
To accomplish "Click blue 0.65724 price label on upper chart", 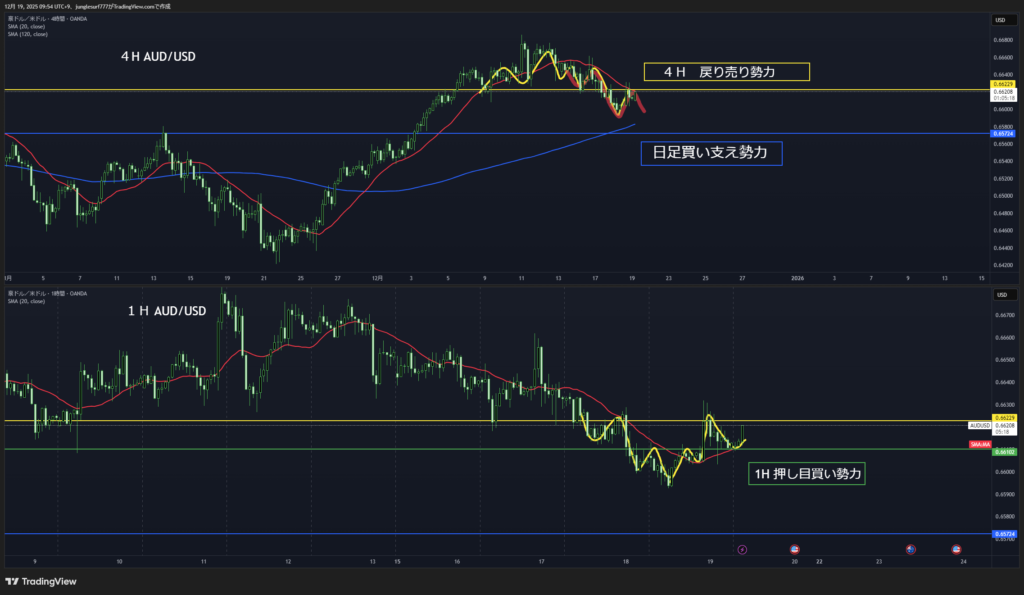I will [x=1004, y=133].
